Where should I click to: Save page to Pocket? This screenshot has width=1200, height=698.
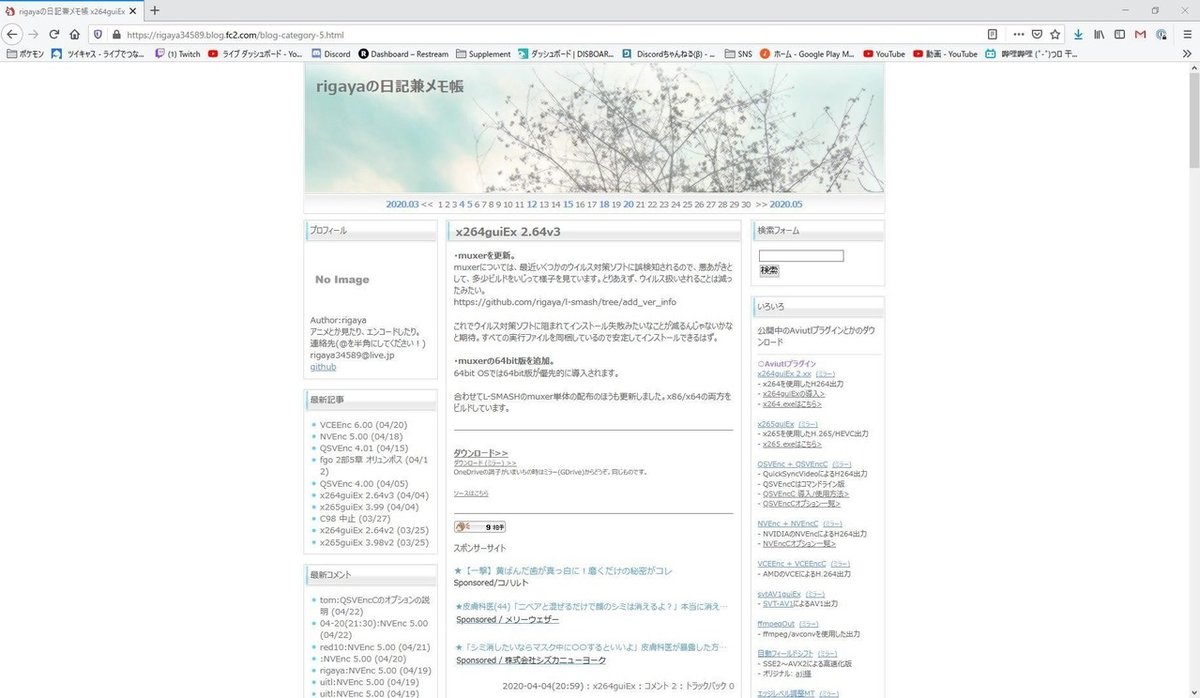pos(1037,34)
